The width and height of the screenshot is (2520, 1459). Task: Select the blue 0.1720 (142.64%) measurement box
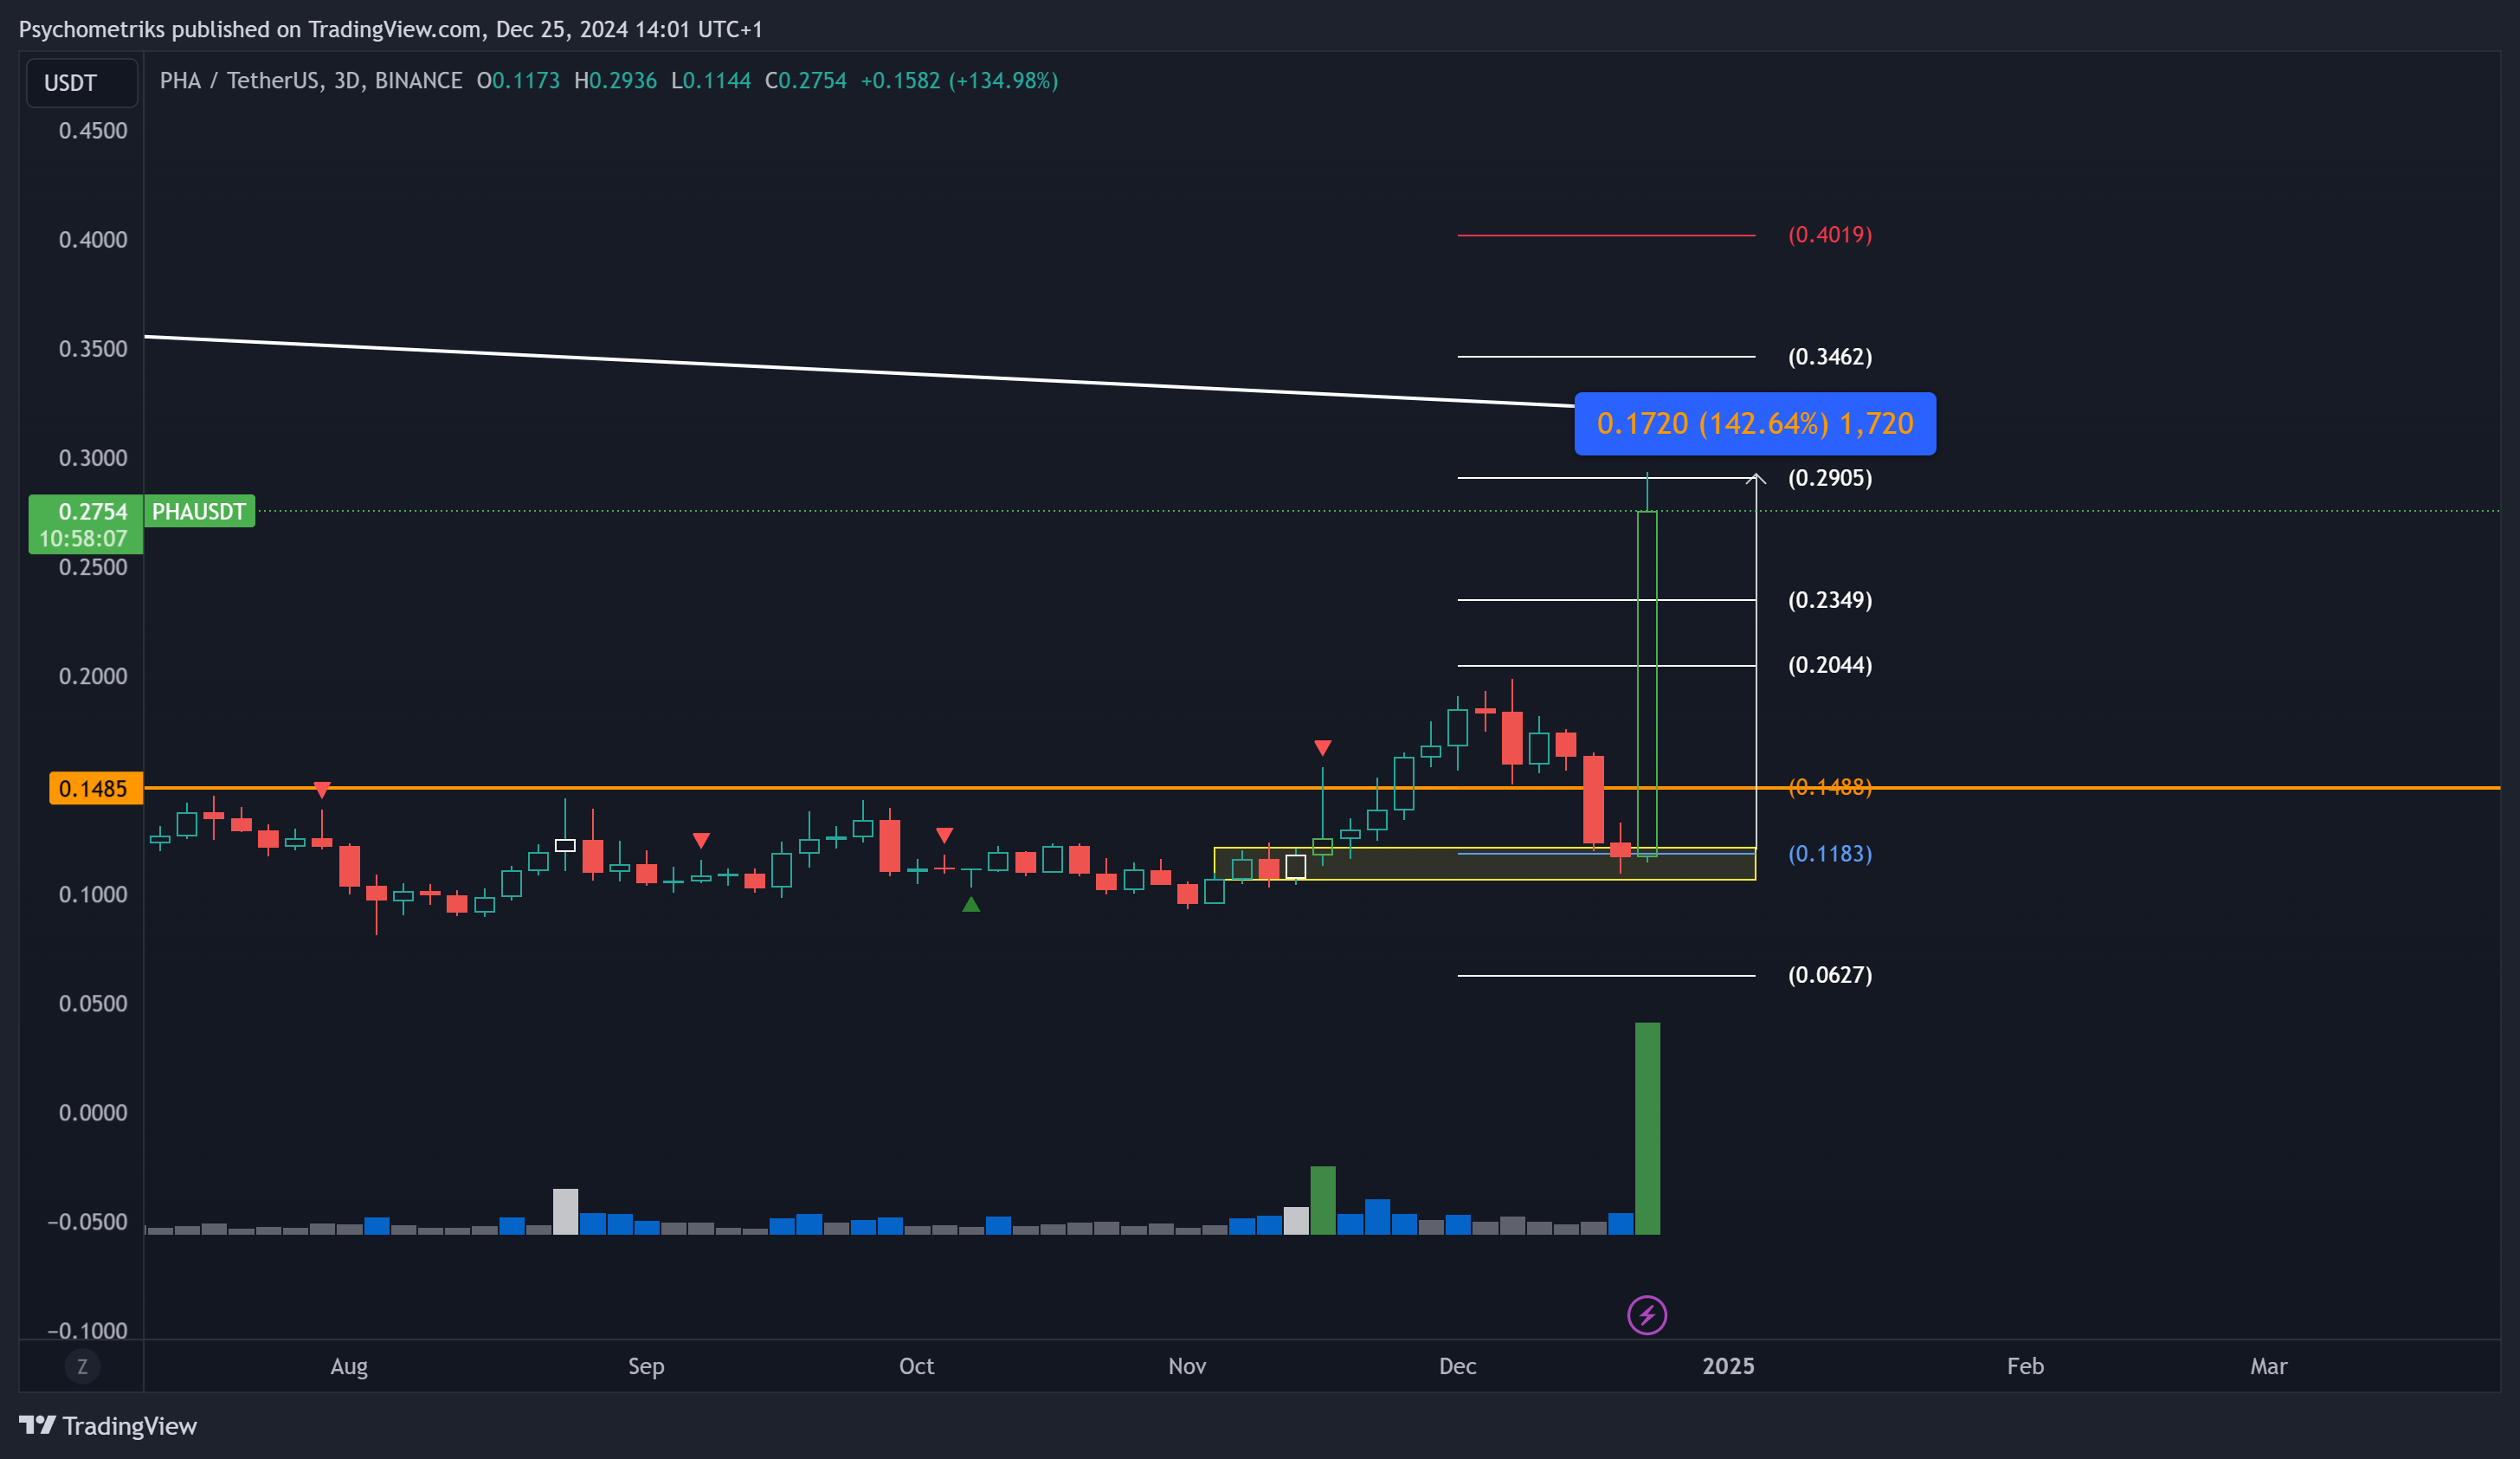pyautogui.click(x=1755, y=424)
